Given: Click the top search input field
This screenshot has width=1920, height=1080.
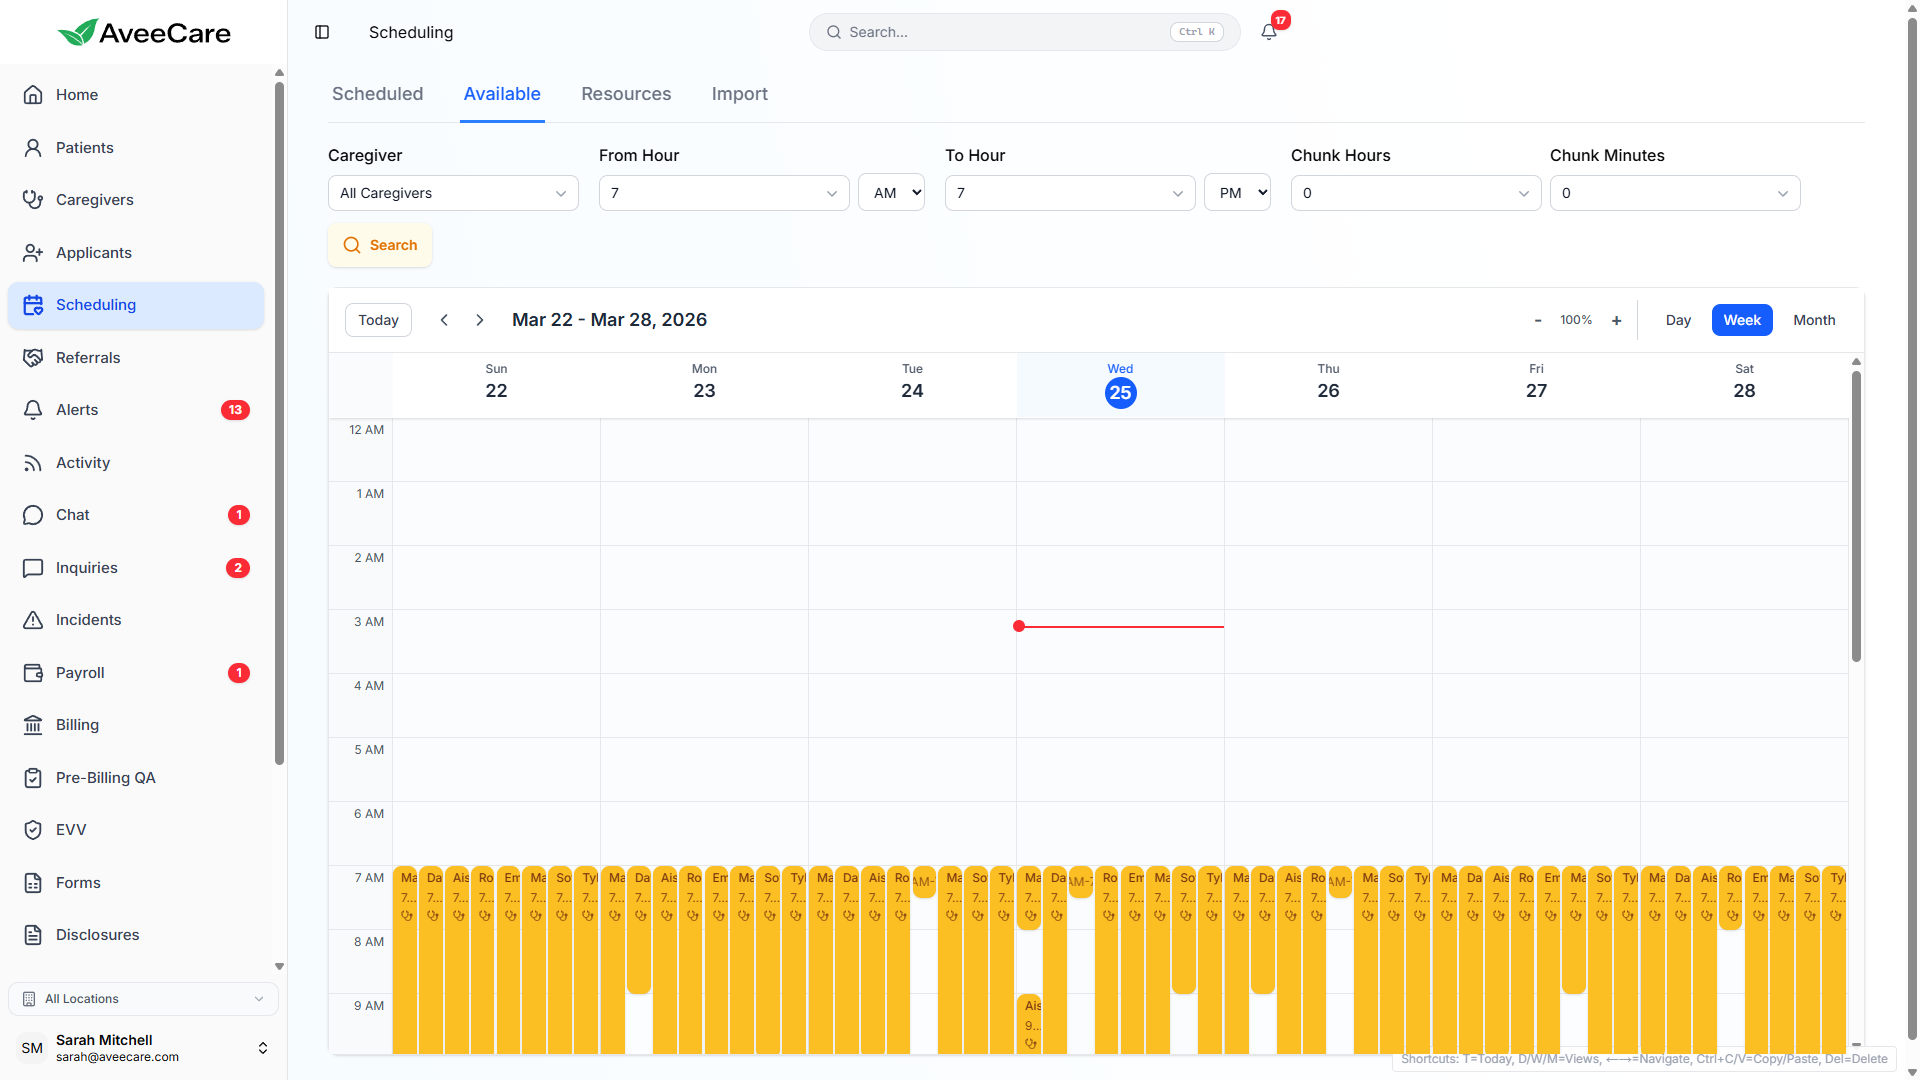Looking at the screenshot, I should [x=1005, y=32].
